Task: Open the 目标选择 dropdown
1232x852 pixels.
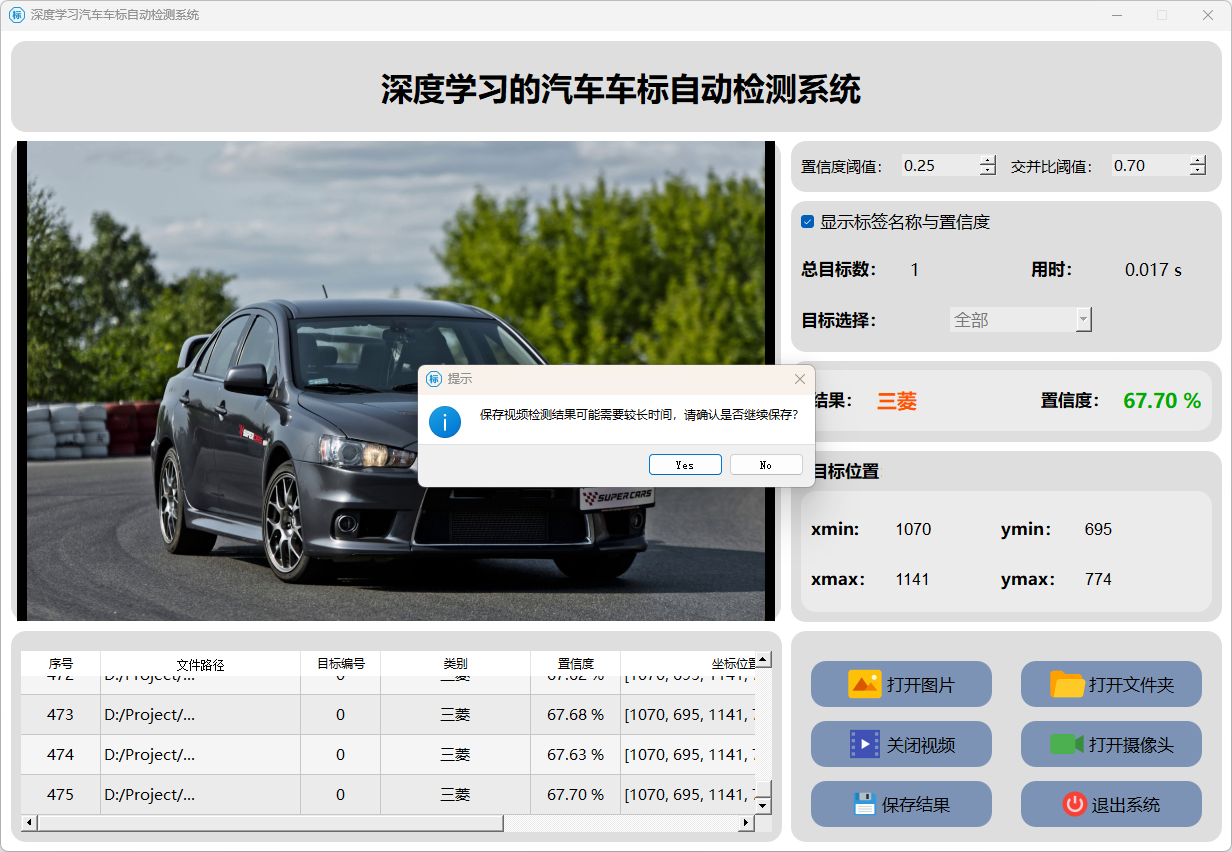Action: point(1020,320)
